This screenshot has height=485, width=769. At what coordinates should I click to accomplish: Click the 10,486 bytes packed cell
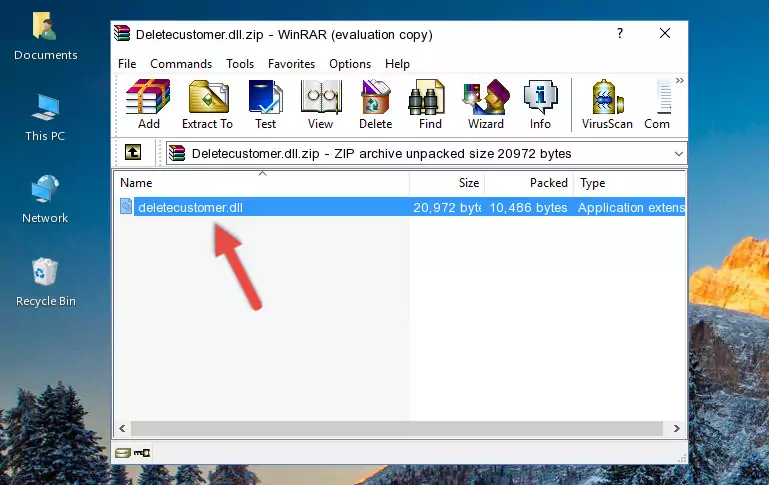click(x=528, y=207)
